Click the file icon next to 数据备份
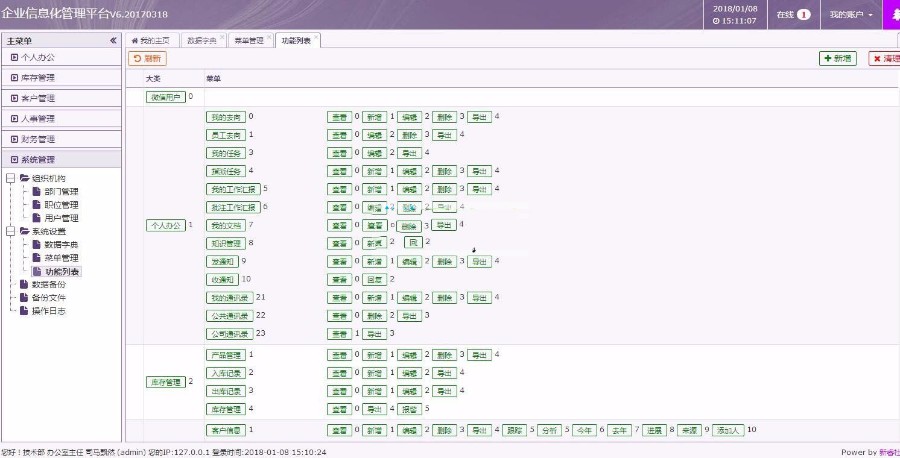The height and width of the screenshot is (458, 900). [x=24, y=284]
